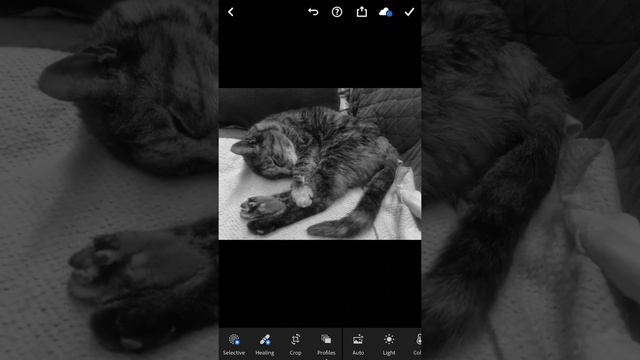Check the cloud sync status icon

(385, 12)
